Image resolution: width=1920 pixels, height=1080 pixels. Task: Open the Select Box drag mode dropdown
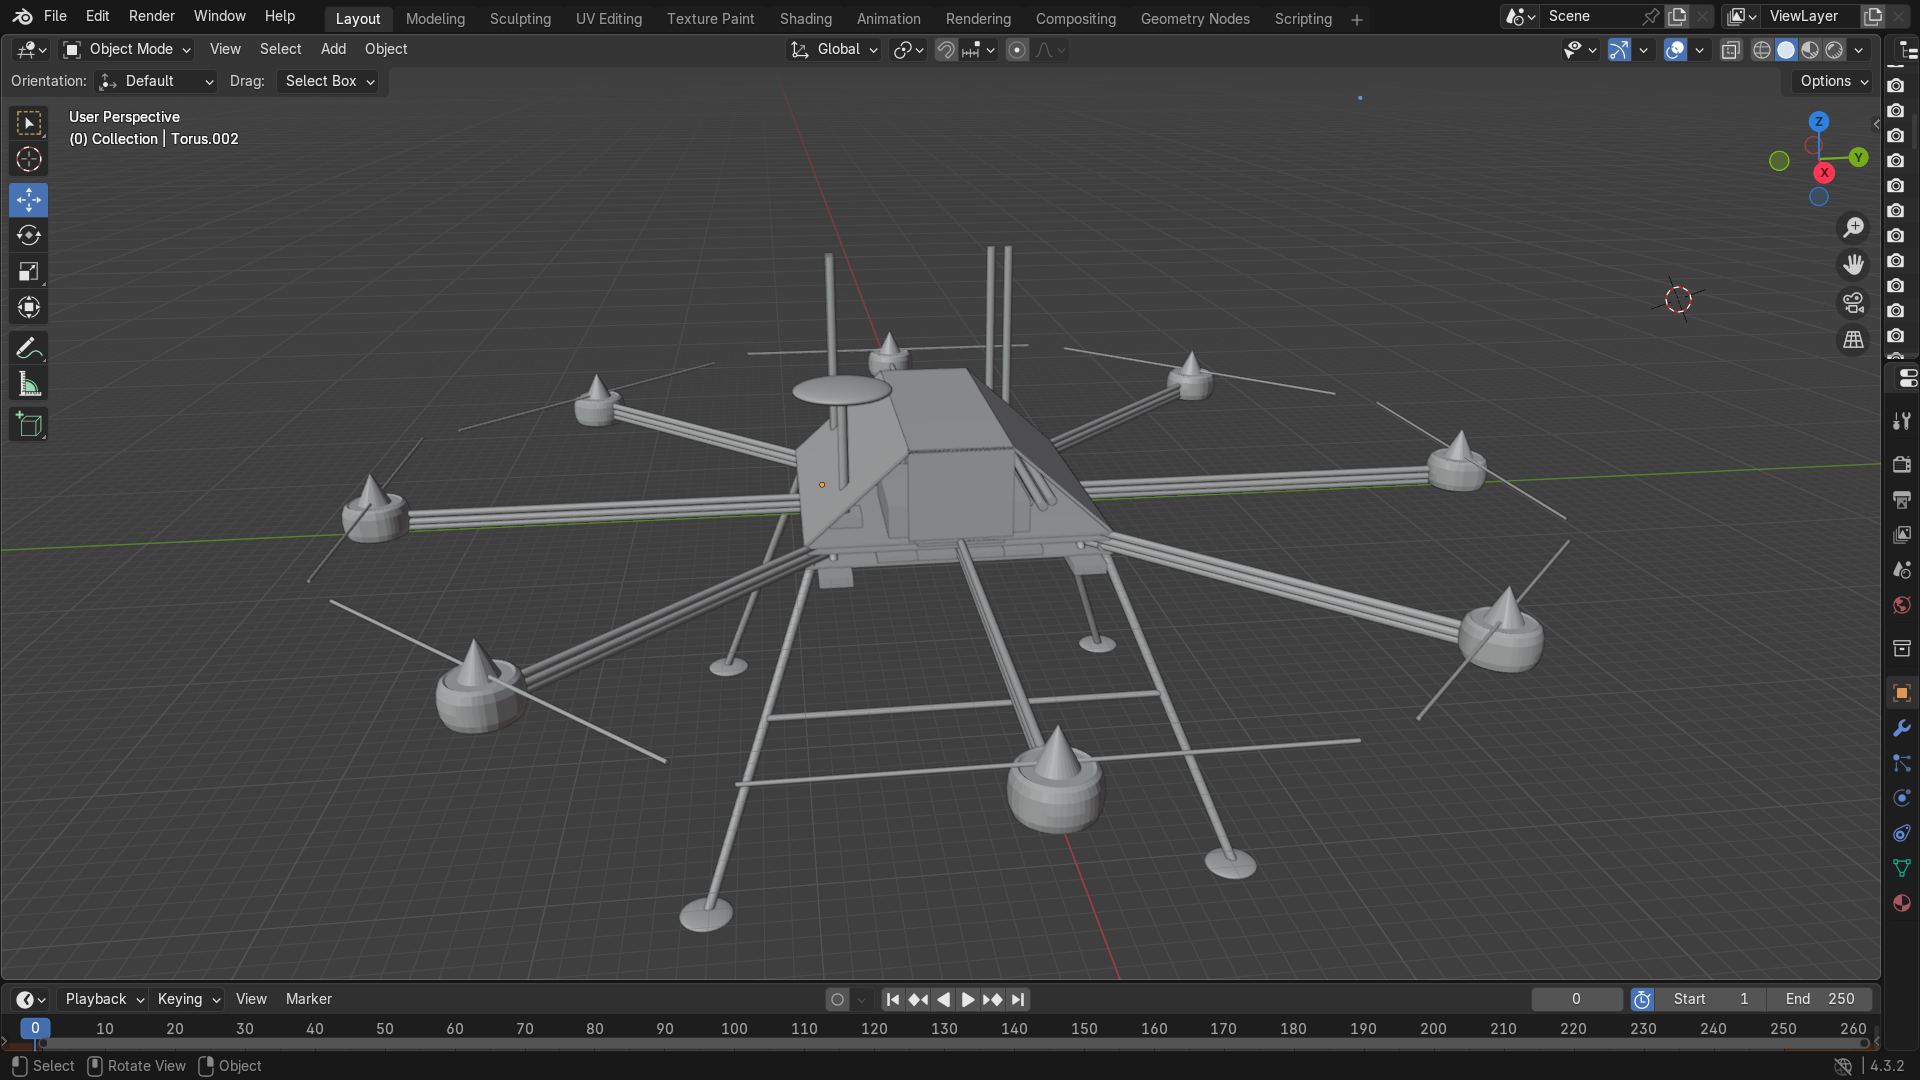click(x=328, y=81)
